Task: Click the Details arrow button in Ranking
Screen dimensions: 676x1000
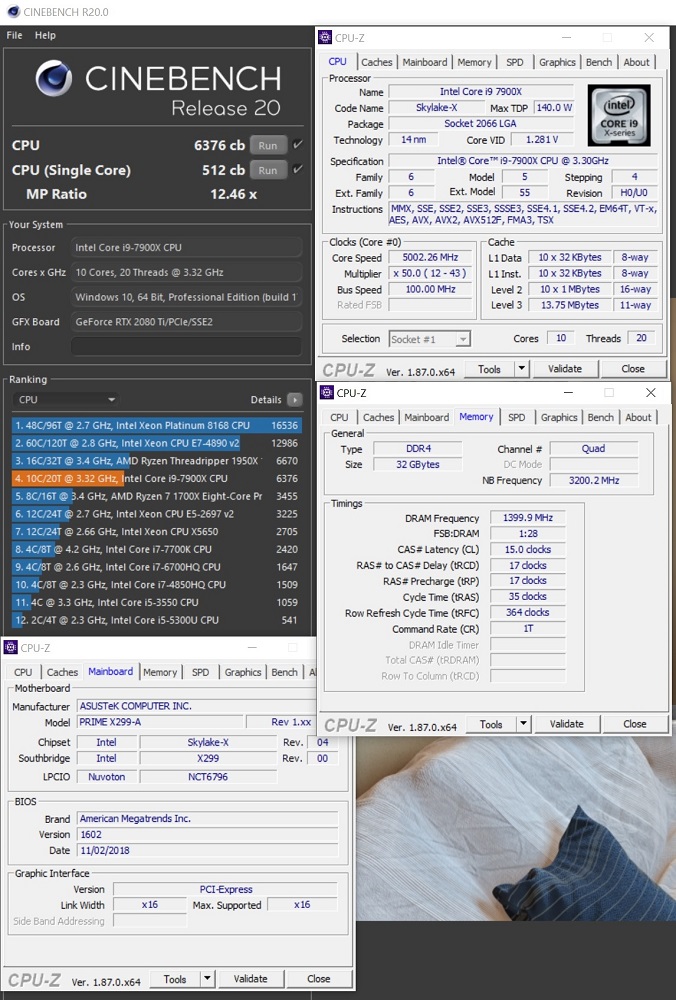Action: [294, 399]
